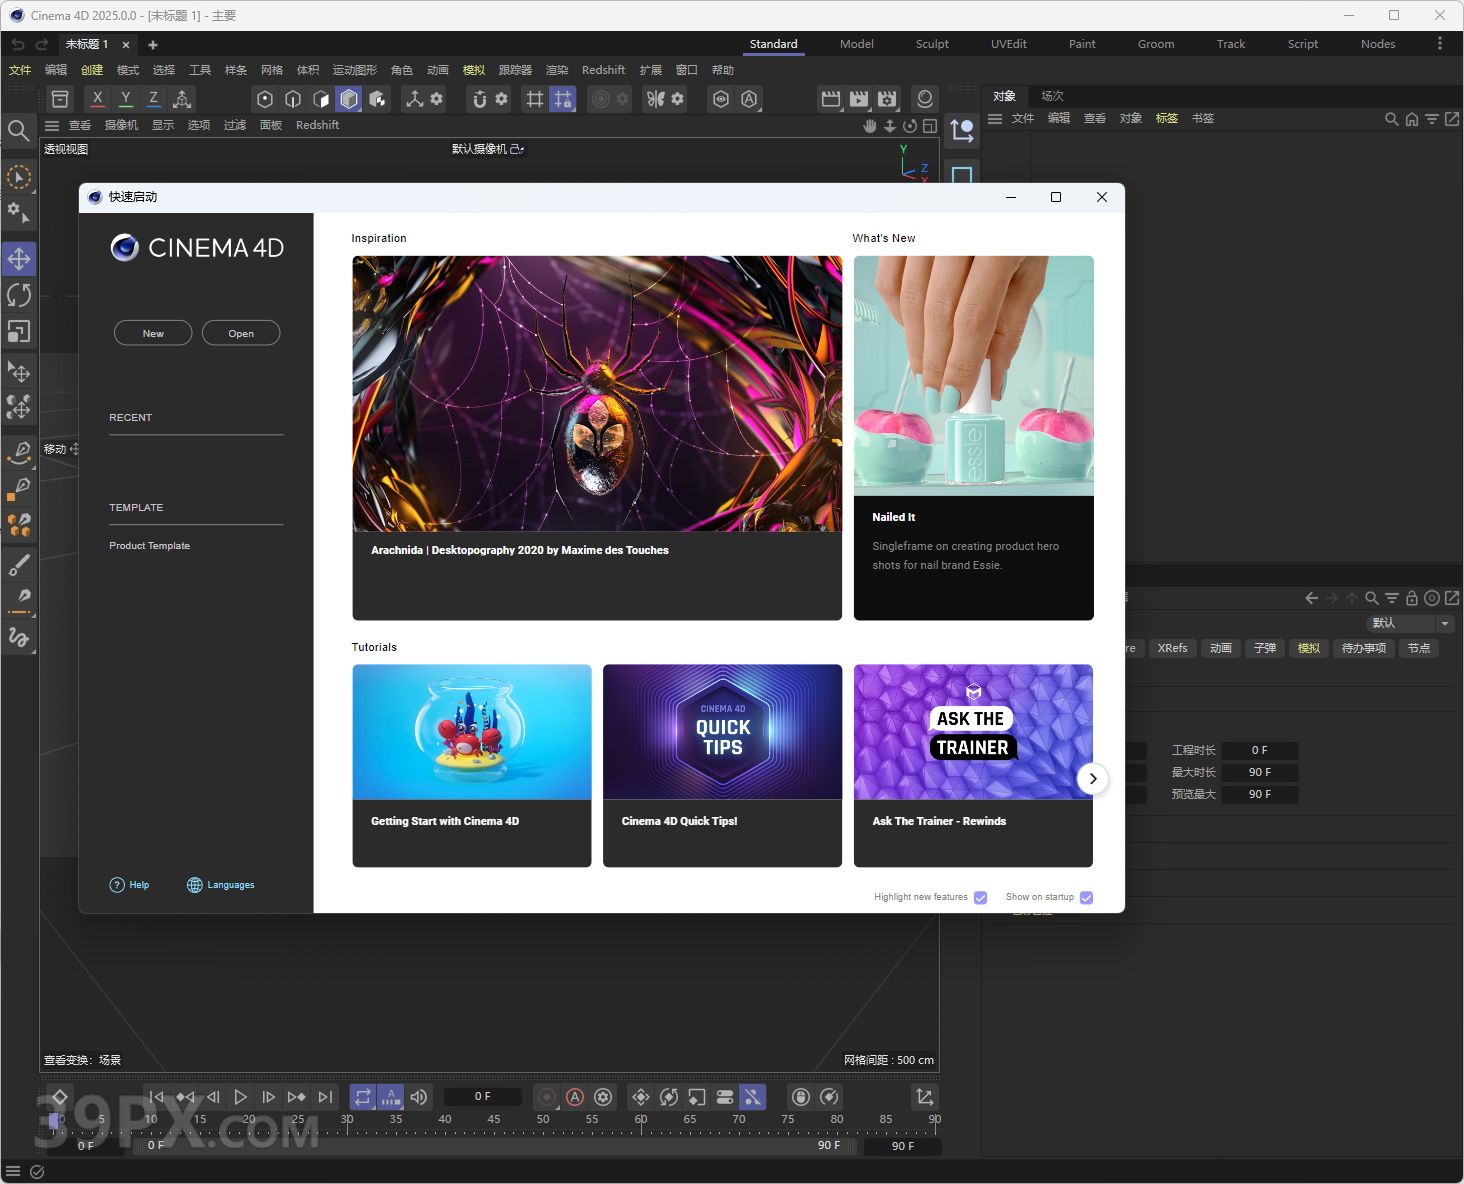Open Product Template in the Quick Start dialog
The image size is (1464, 1184).
coord(149,546)
